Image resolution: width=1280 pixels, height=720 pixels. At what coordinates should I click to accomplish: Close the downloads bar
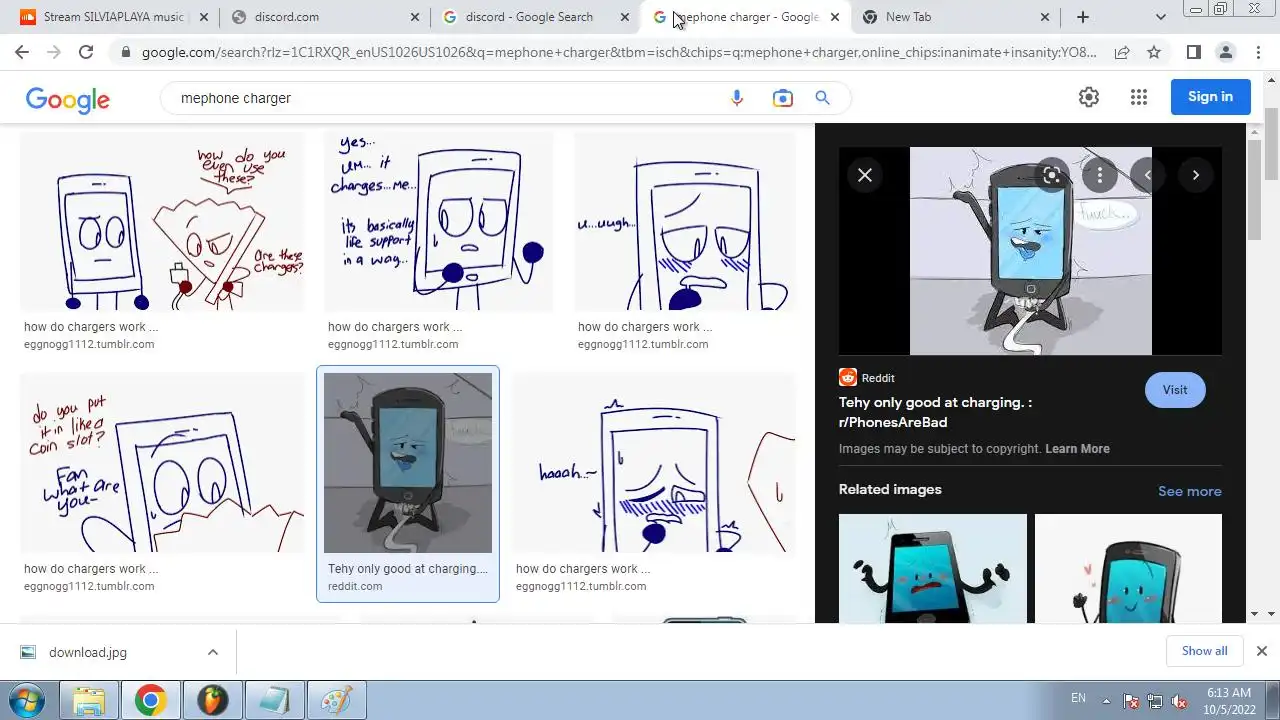pos(1261,651)
